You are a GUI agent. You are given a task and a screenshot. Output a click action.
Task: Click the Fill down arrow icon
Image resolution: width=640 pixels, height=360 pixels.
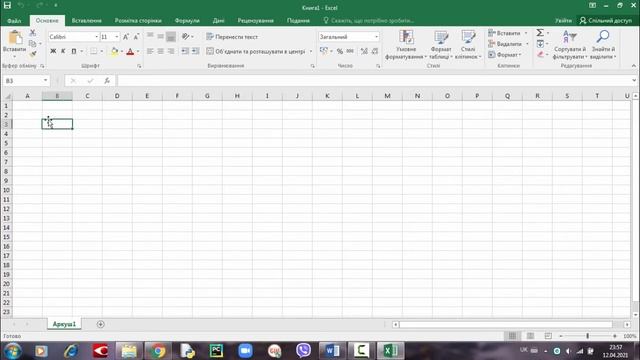pyautogui.click(x=540, y=44)
